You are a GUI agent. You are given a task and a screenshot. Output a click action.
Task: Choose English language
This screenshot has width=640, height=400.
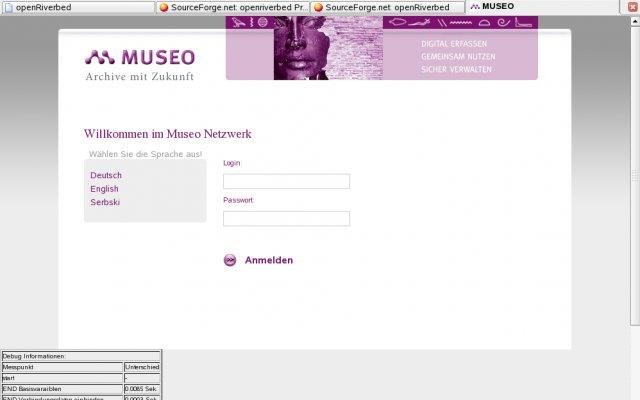coord(104,189)
